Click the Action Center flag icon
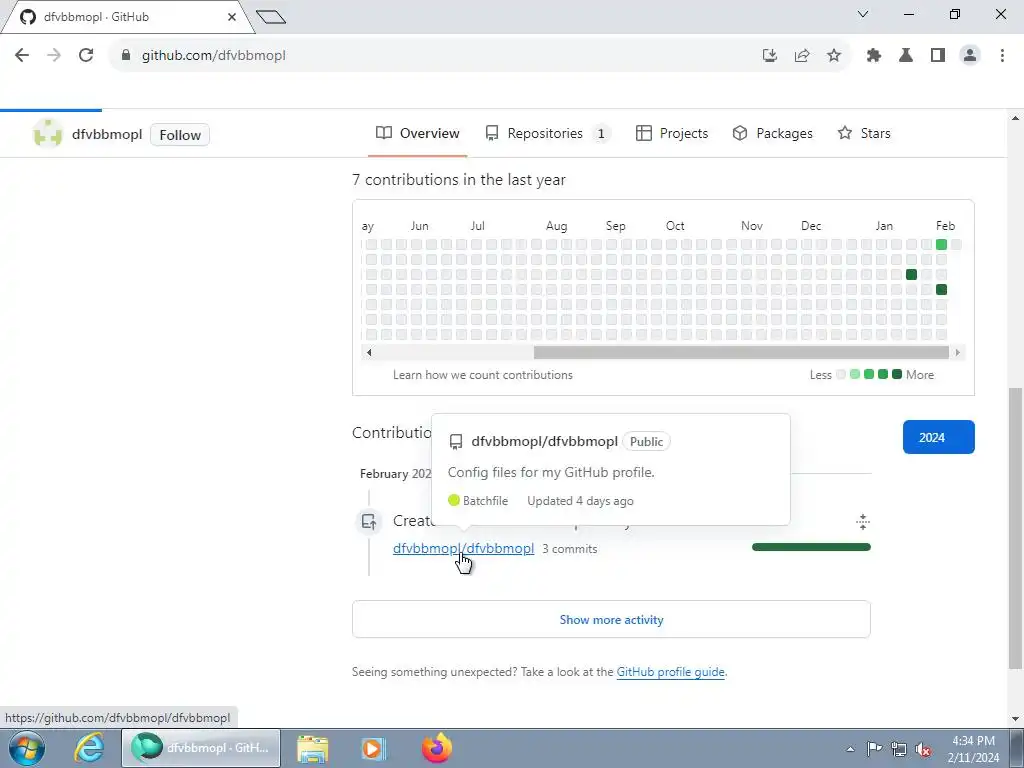This screenshot has width=1024, height=768. pyautogui.click(x=874, y=748)
